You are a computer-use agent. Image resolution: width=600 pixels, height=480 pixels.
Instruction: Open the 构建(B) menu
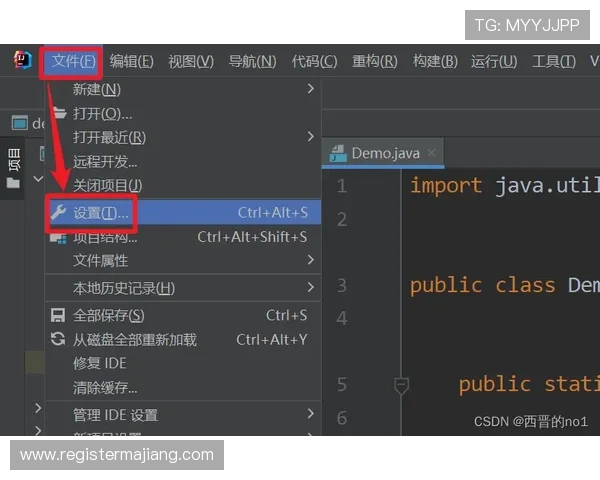[435, 61]
